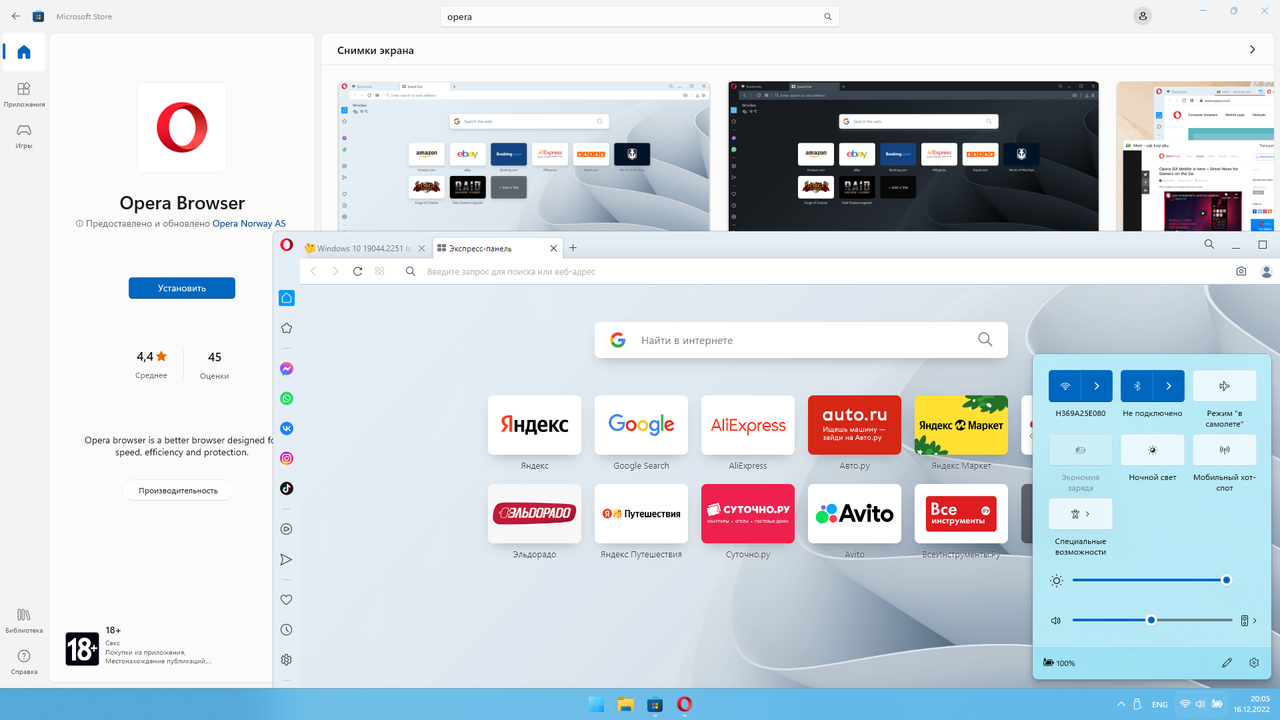Click the ENG language indicator in taskbar
This screenshot has height=720, width=1280.
1160,704
